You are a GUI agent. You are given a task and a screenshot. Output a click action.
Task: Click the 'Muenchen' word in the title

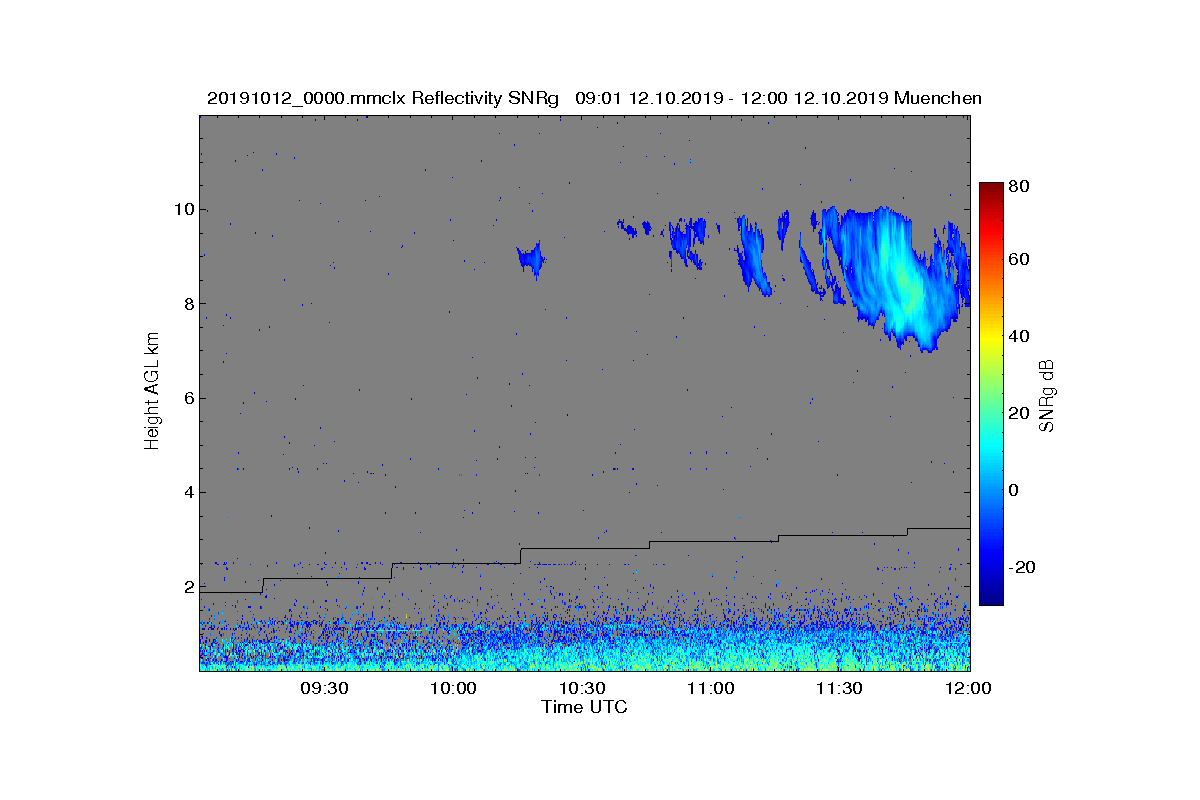pos(938,98)
